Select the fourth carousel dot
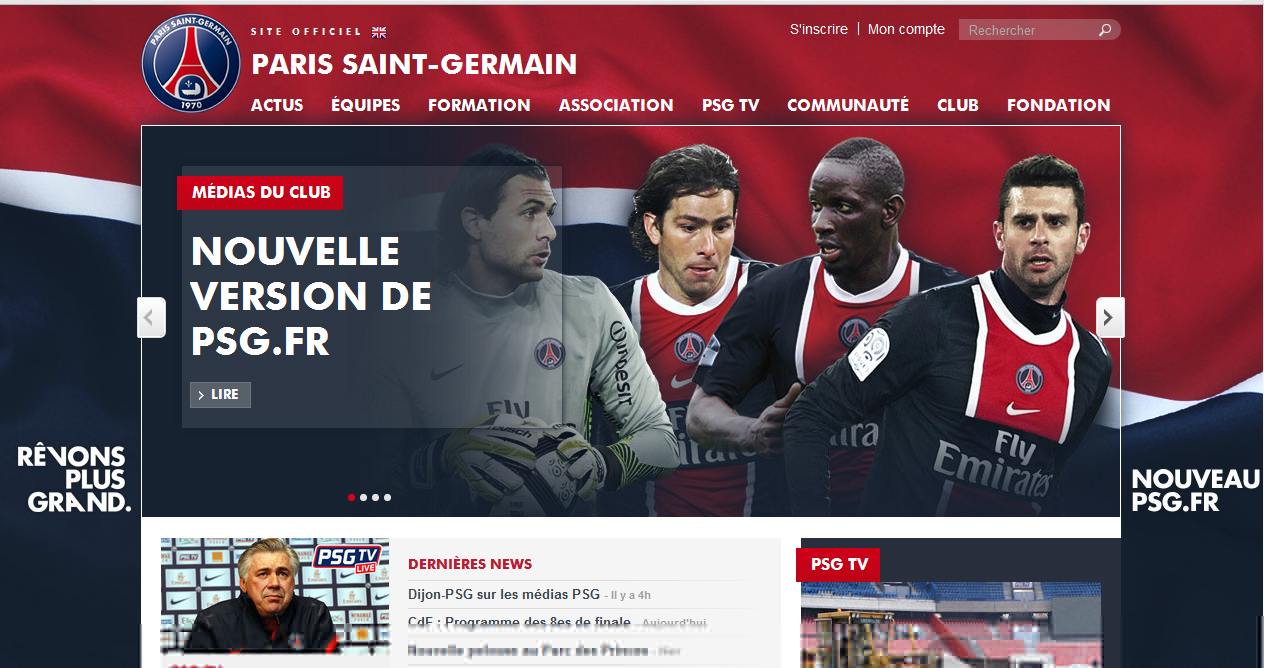 tap(387, 497)
